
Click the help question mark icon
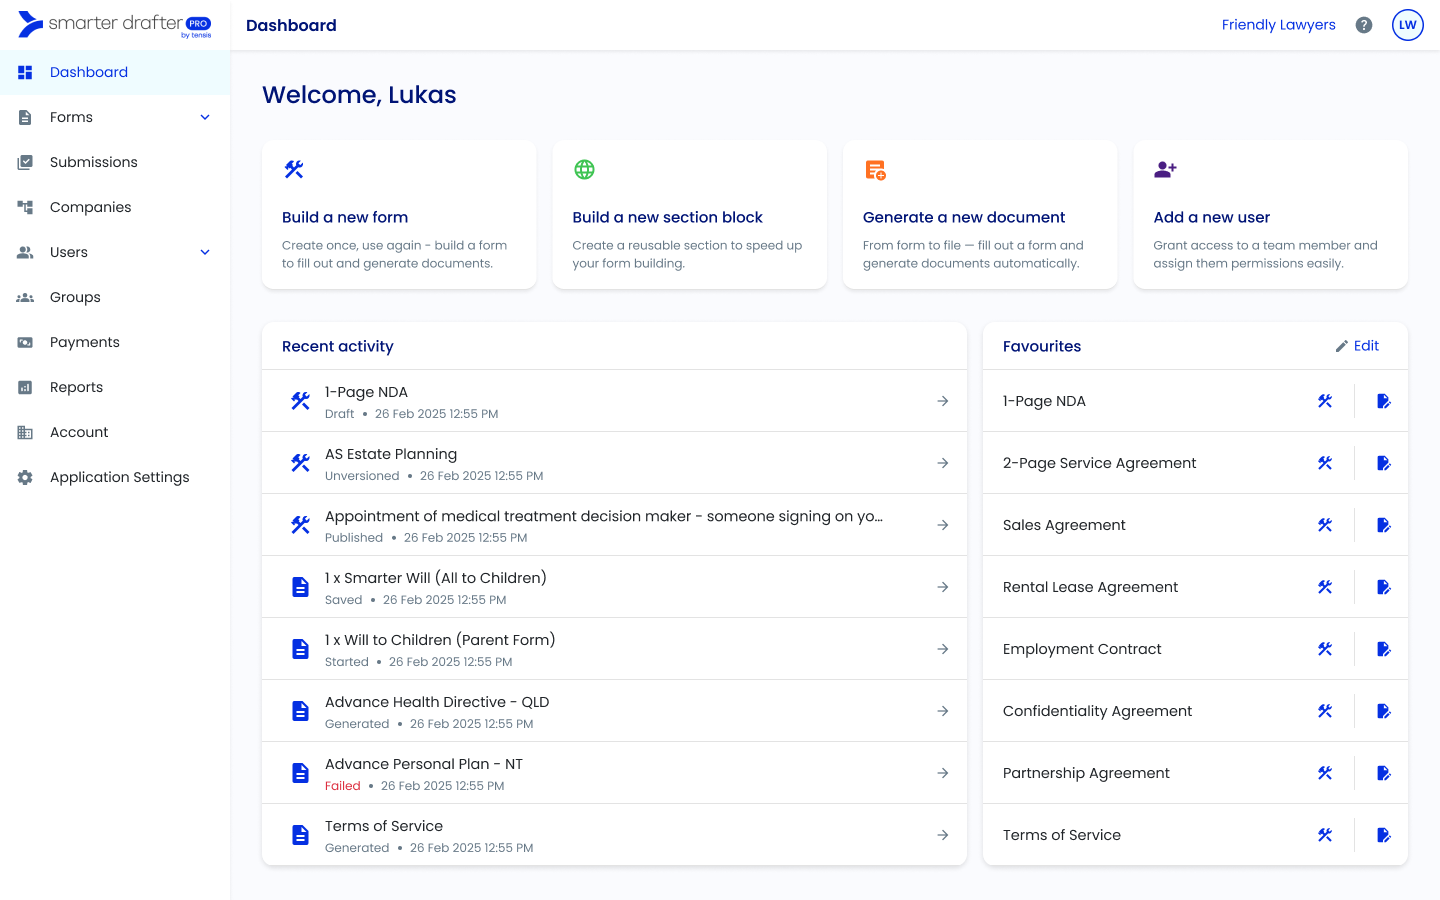1364,25
